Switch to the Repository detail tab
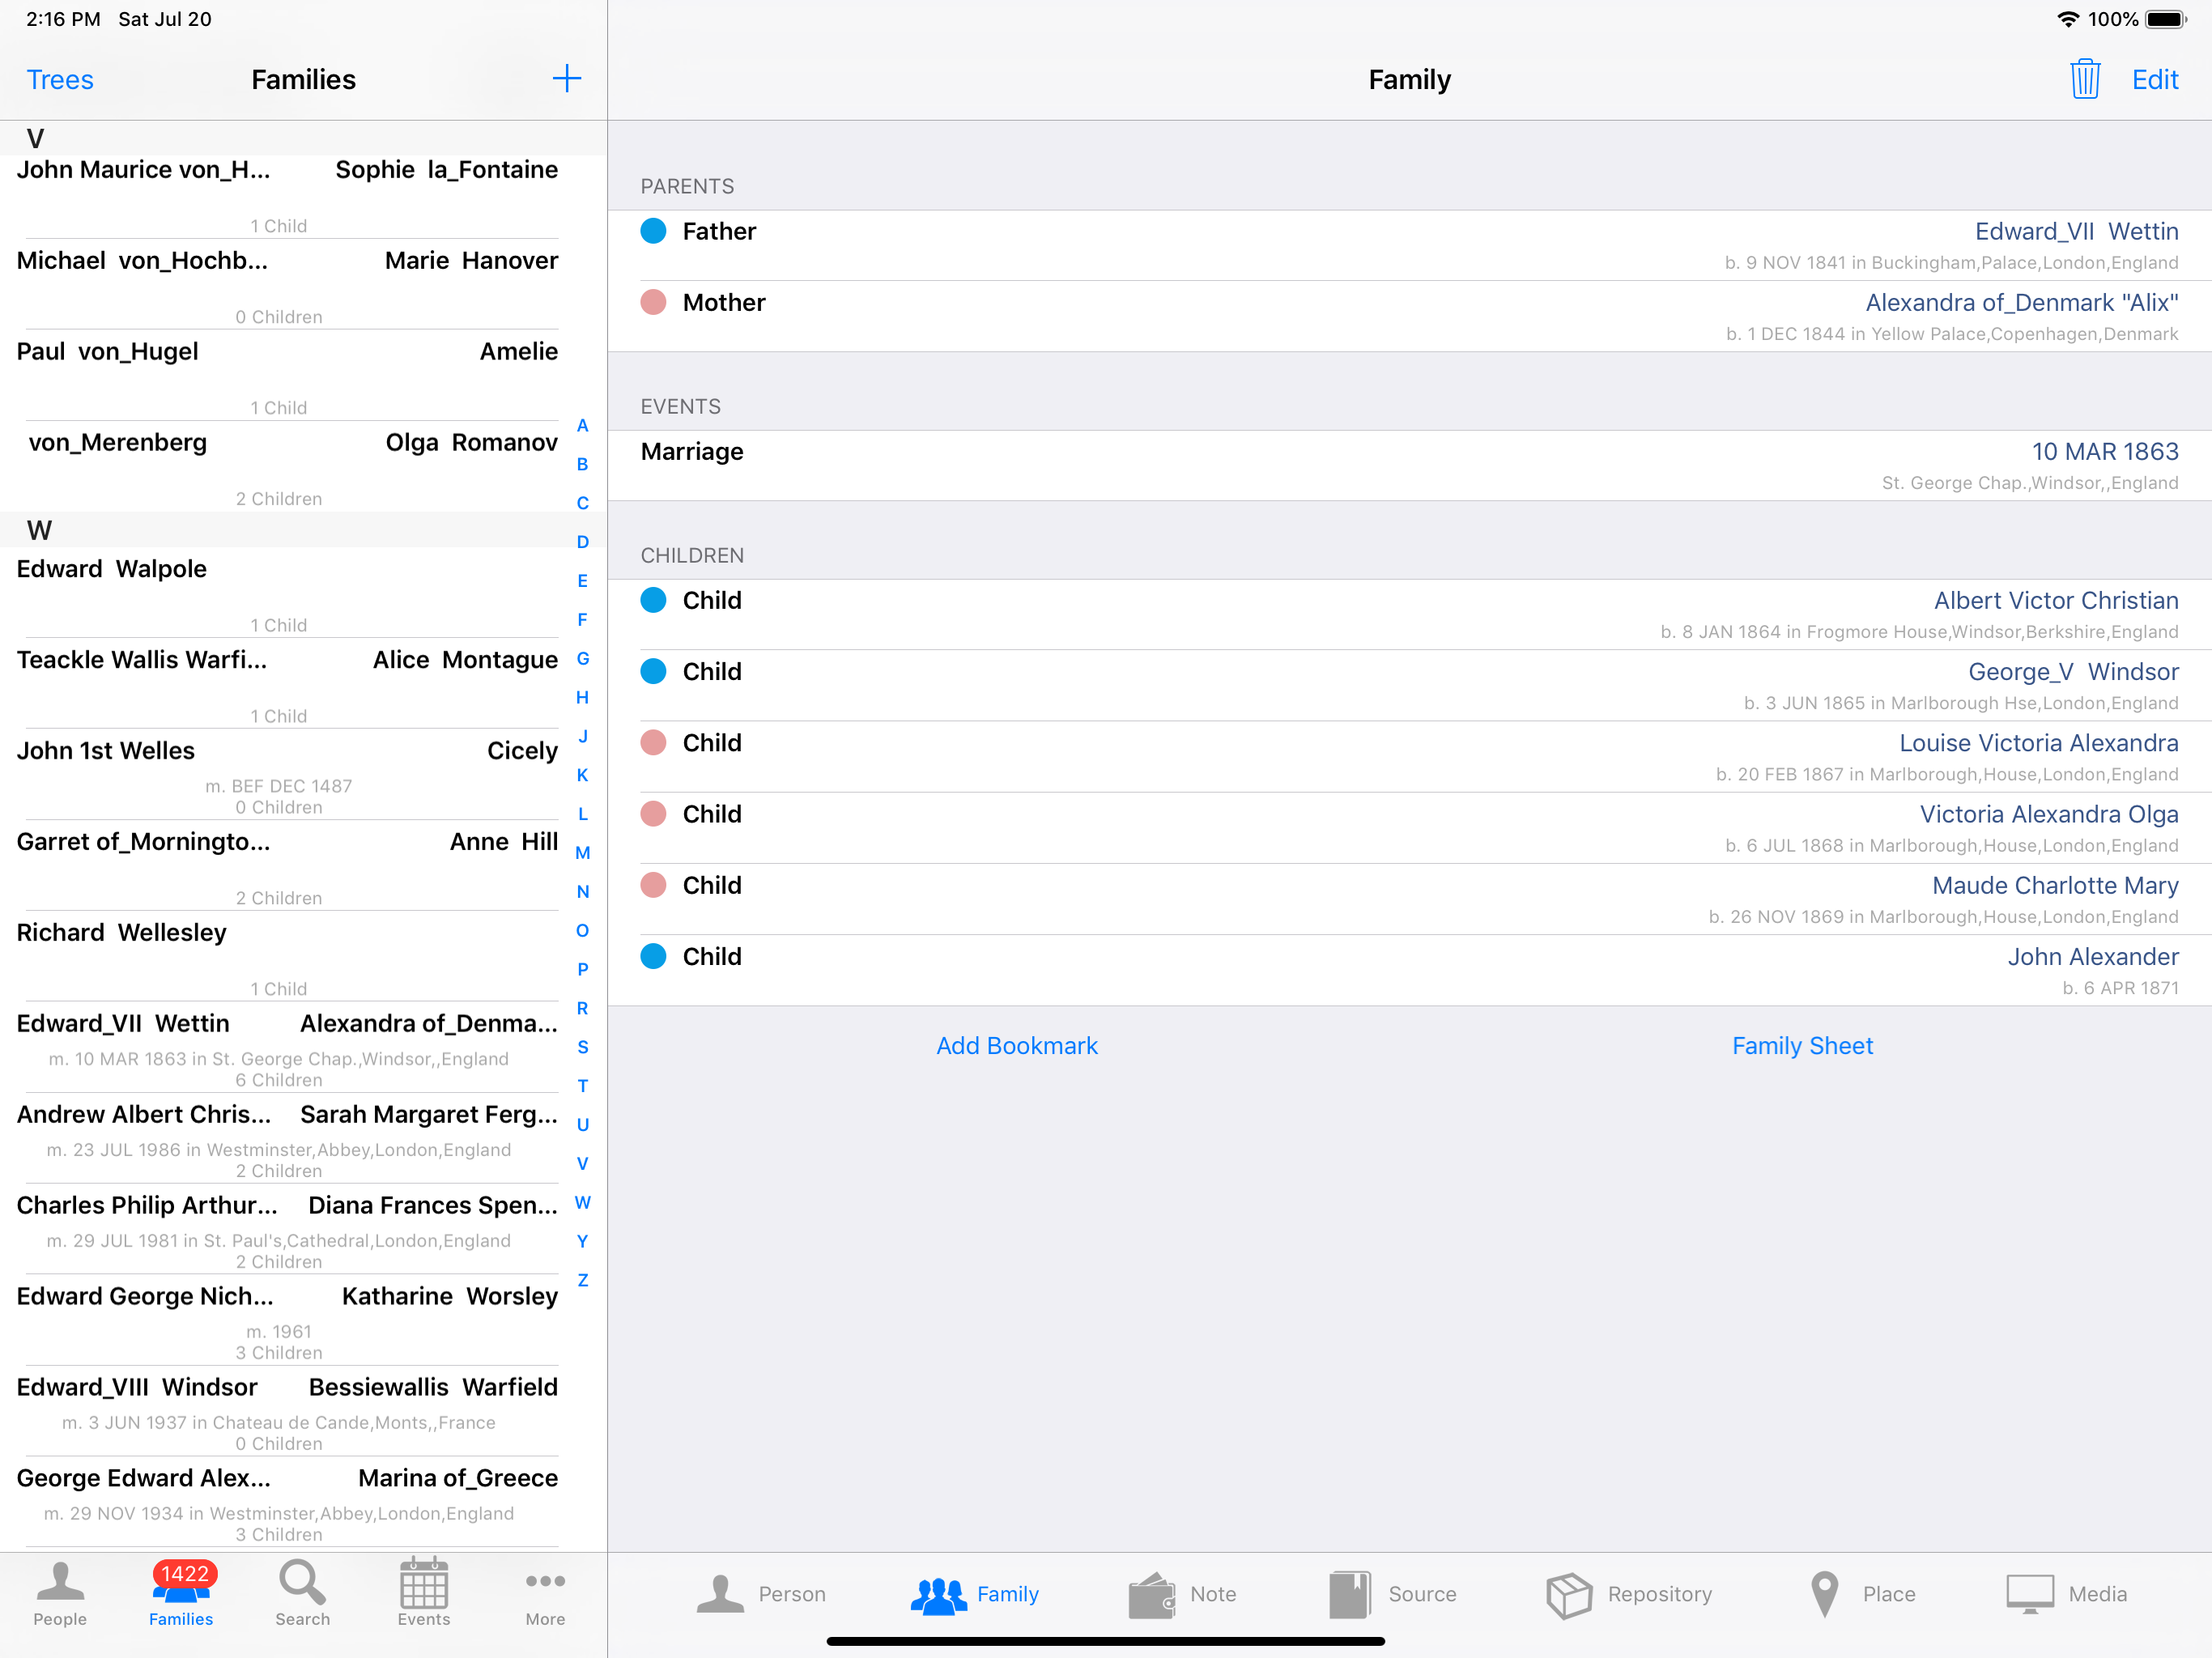The image size is (2212, 1658). click(1629, 1594)
